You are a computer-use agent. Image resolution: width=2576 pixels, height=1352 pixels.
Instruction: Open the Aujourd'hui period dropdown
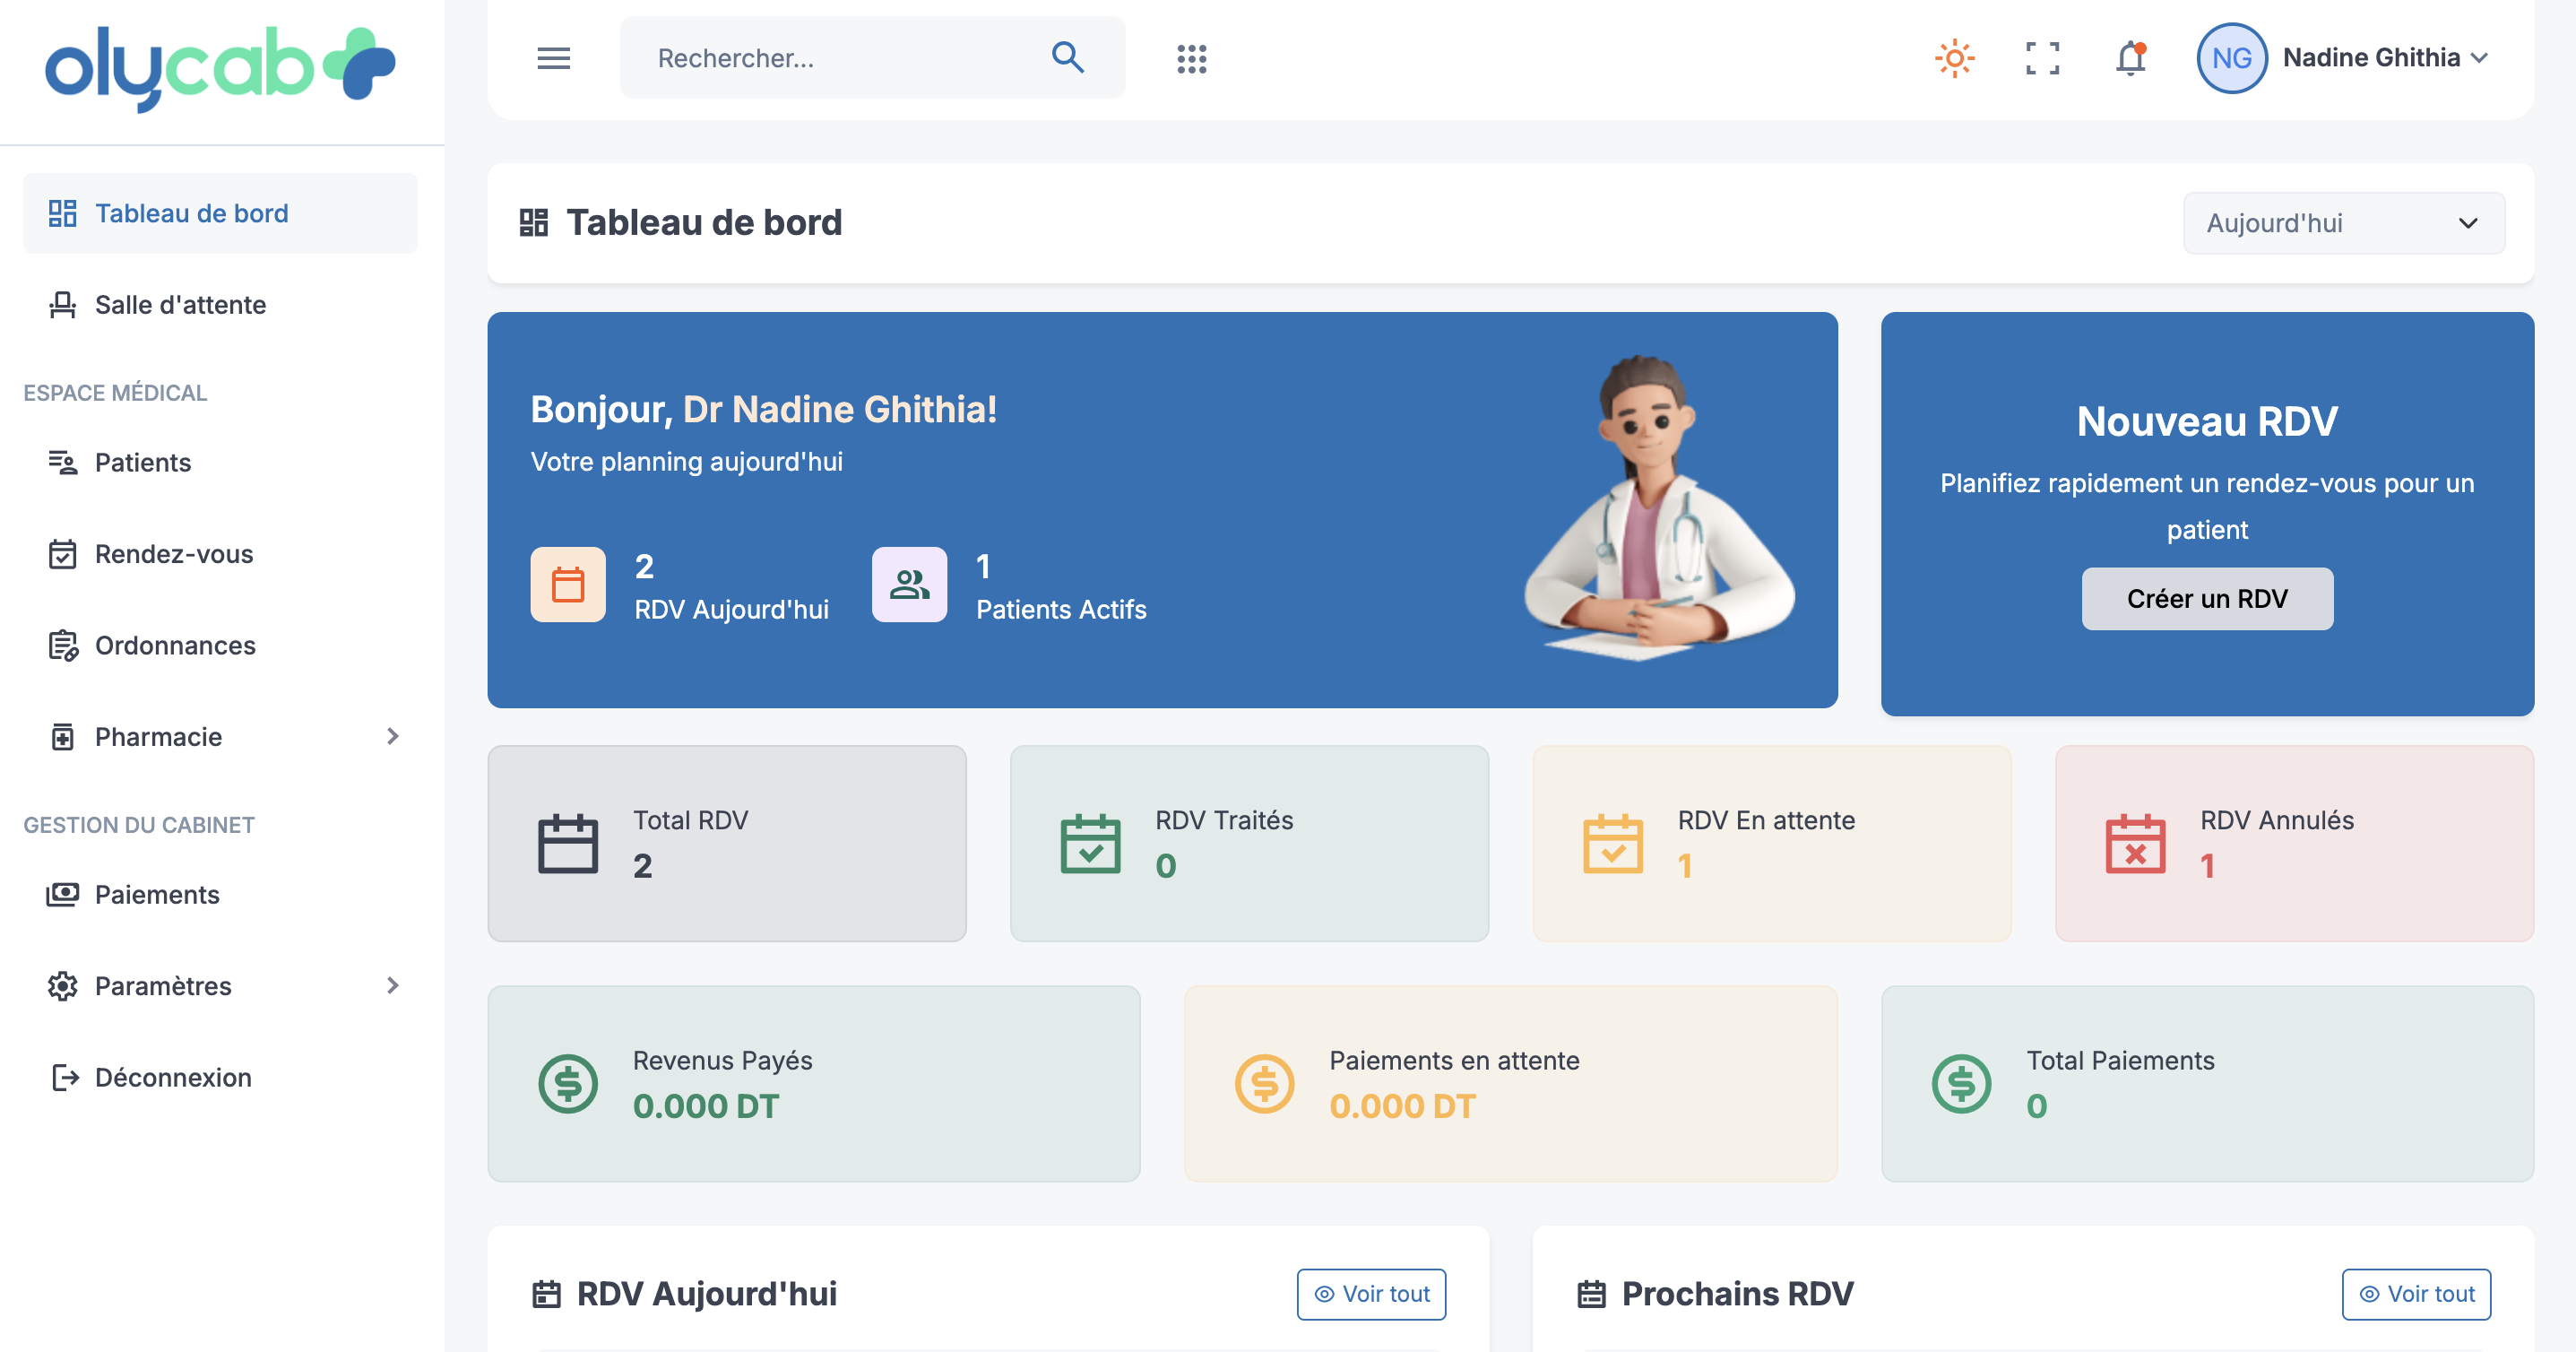pos(2343,223)
